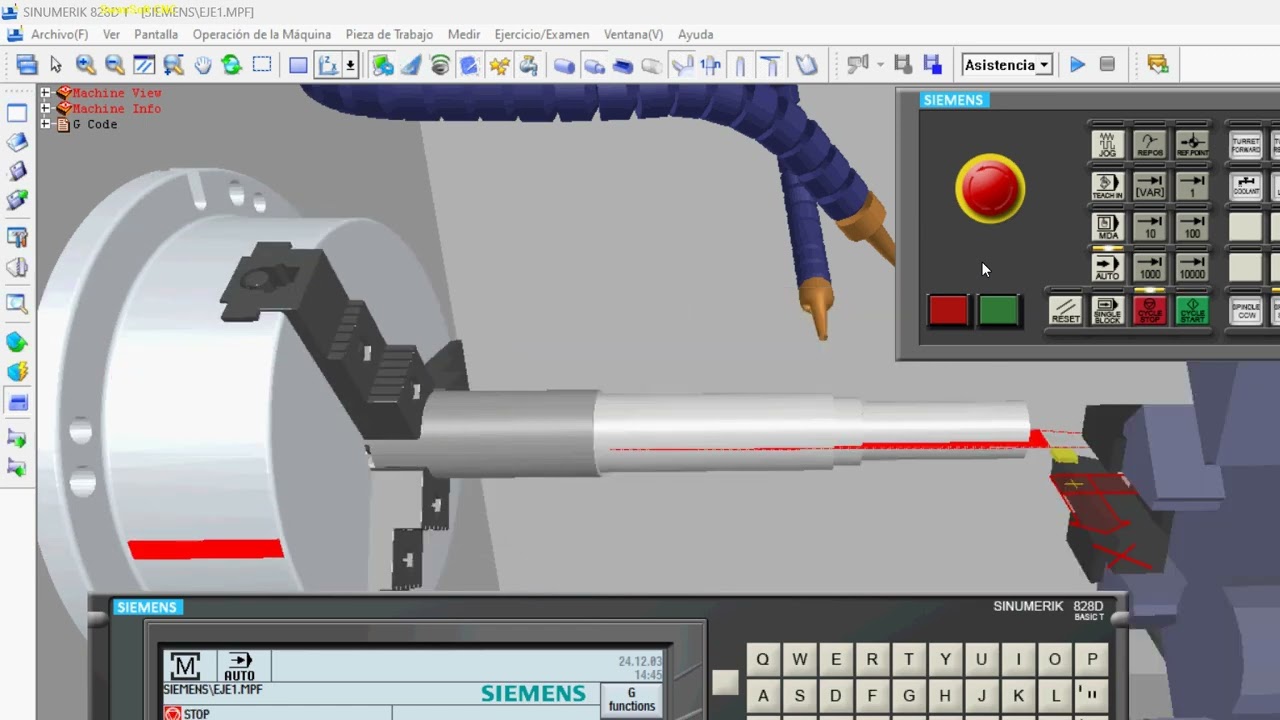Click the M machine area icon on screen

(185, 666)
